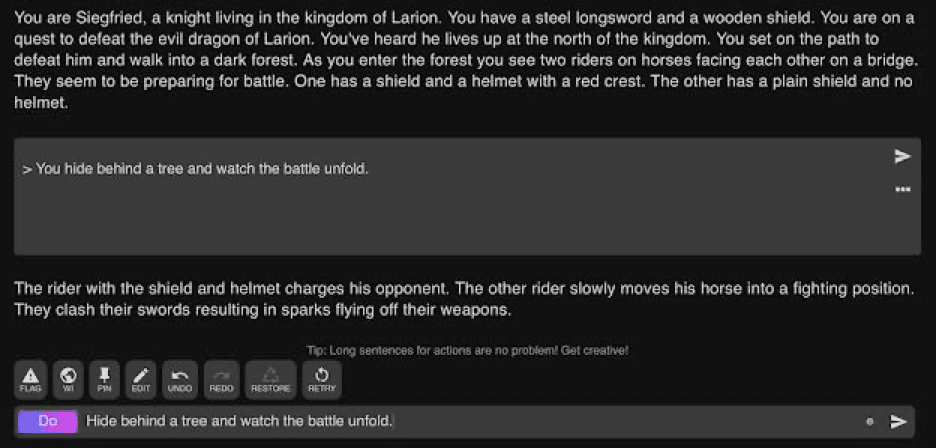Retry the last response

click(322, 379)
